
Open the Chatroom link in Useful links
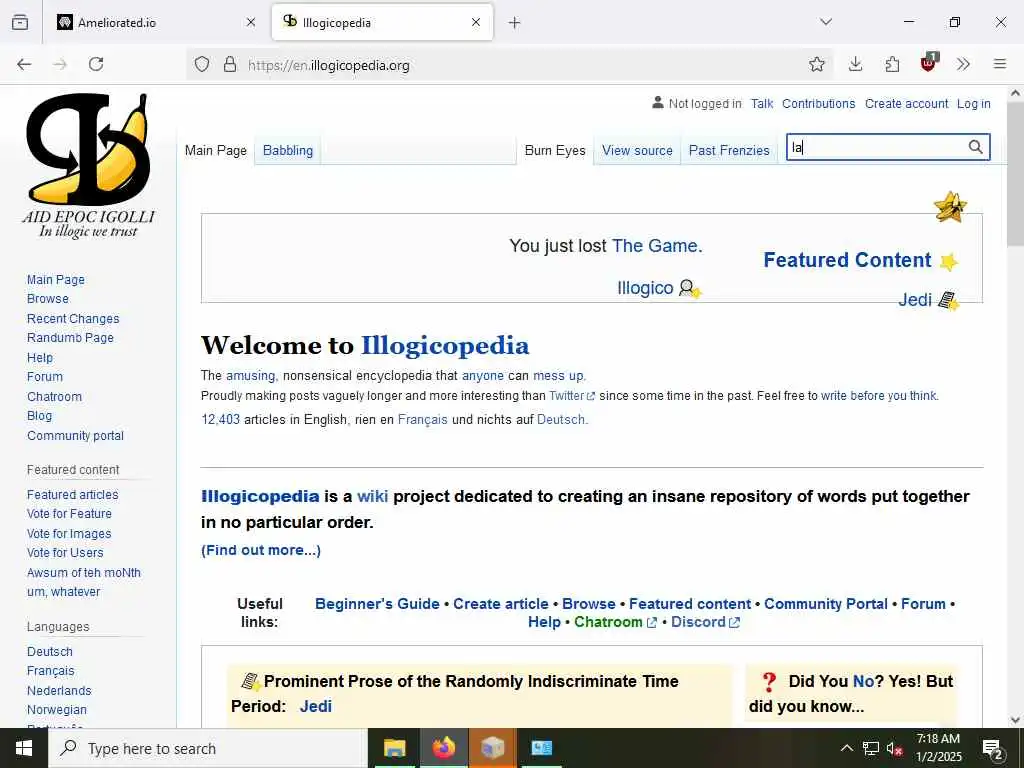coord(615,622)
